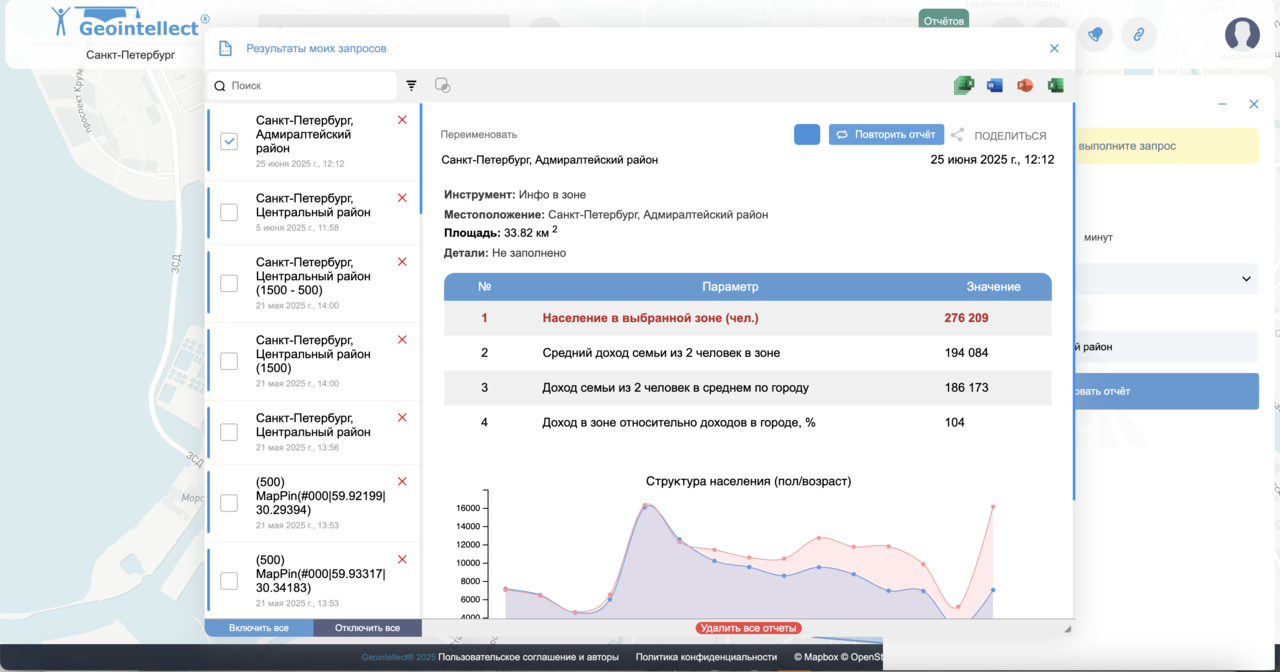Image resolution: width=1280 pixels, height=672 pixels.
Task: Click the chain link icon
Action: coord(1138,35)
